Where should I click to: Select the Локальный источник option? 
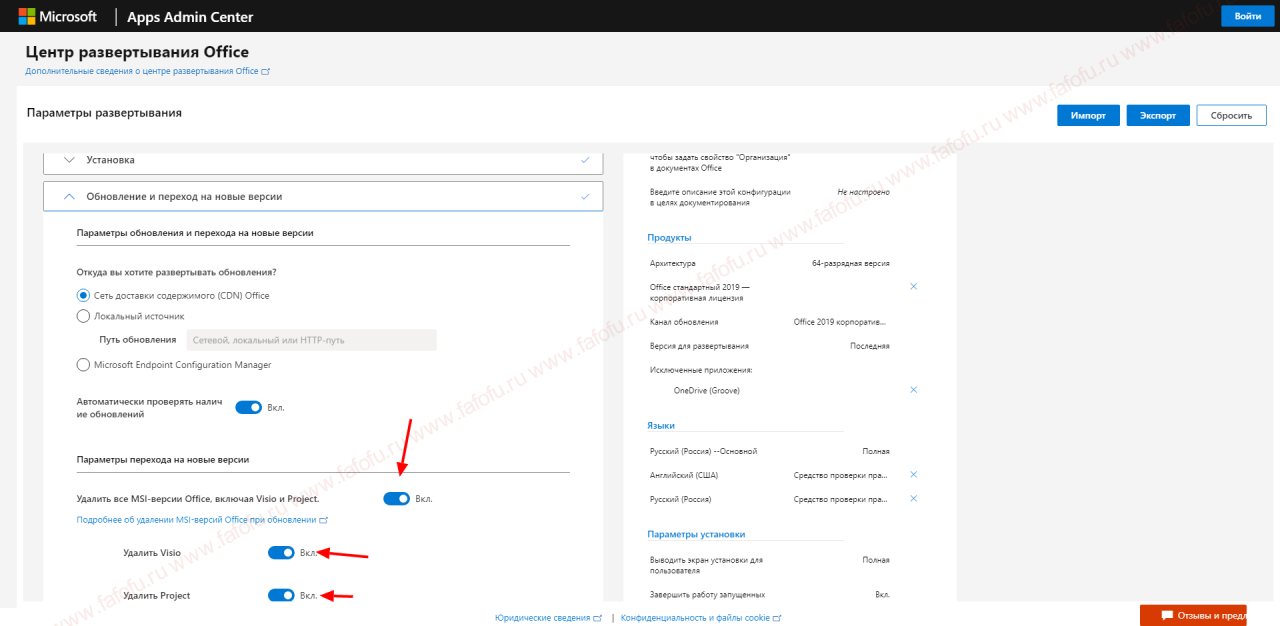[x=83, y=316]
